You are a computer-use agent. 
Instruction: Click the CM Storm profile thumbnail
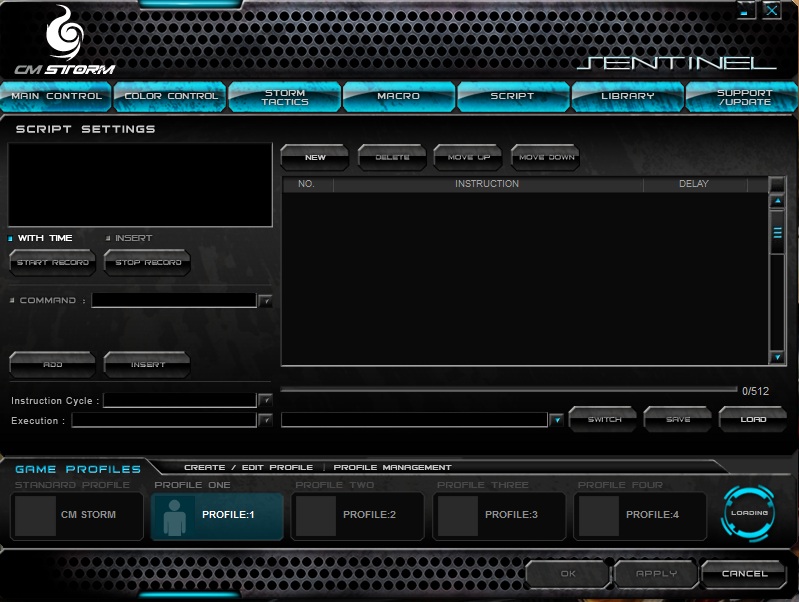coord(35,516)
